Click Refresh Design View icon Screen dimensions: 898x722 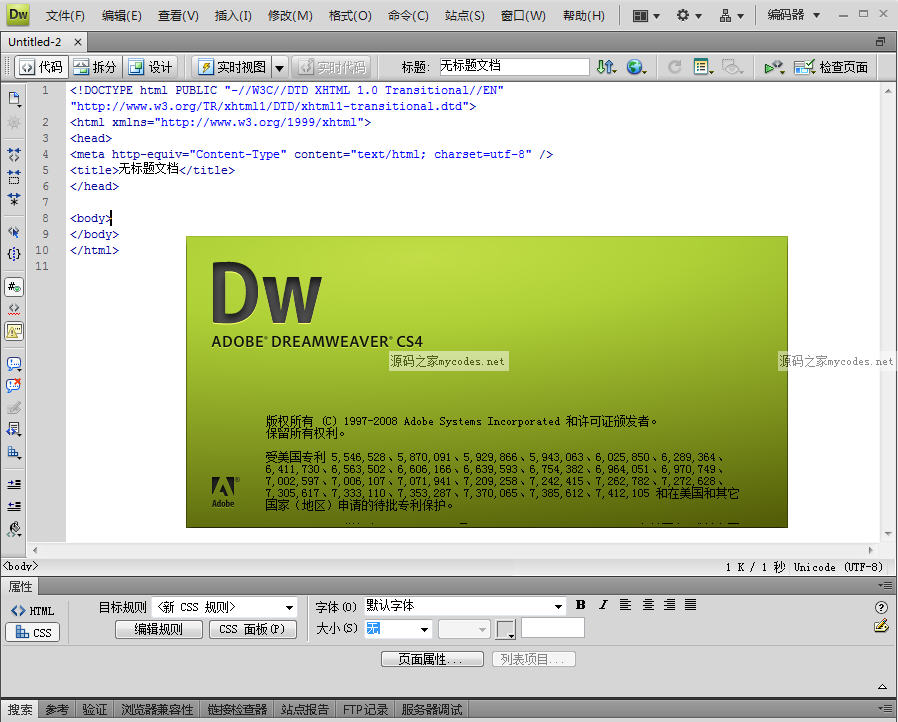point(675,67)
